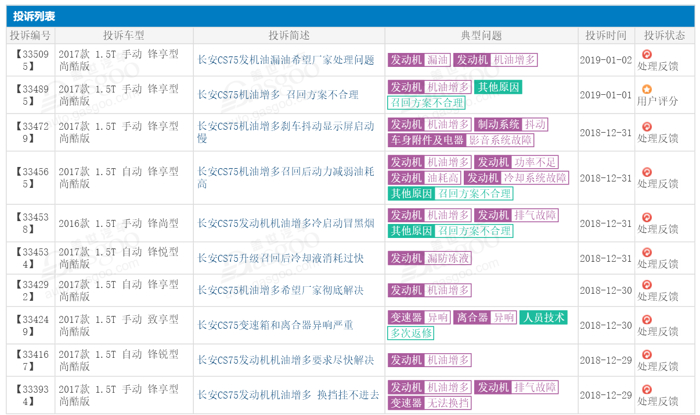This screenshot has width=700, height=415.
Task: Click the 发动机 漏防冻液 tag
Action: 430,258
